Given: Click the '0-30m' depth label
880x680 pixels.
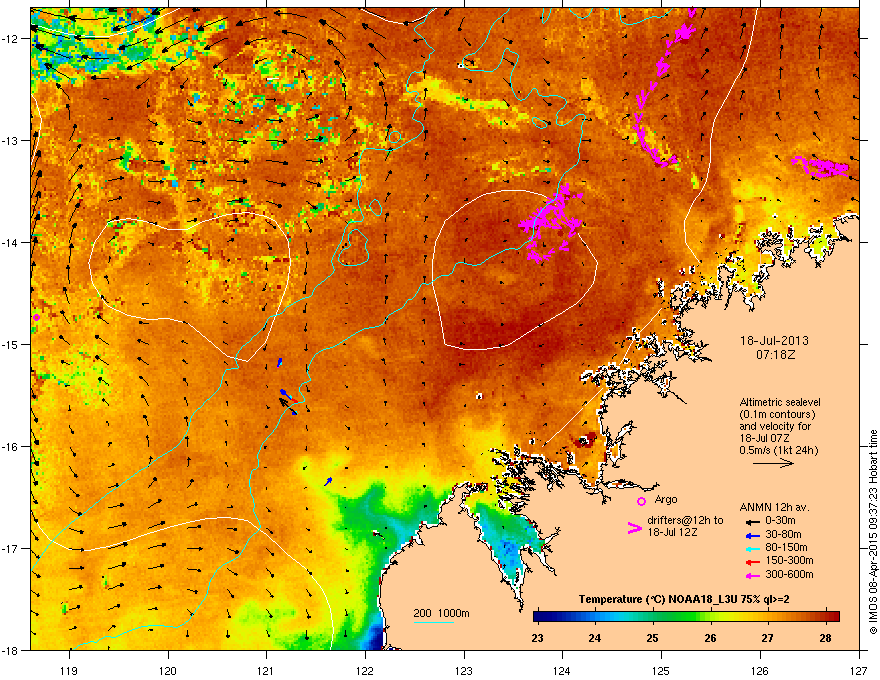Looking at the screenshot, I should (x=780, y=521).
